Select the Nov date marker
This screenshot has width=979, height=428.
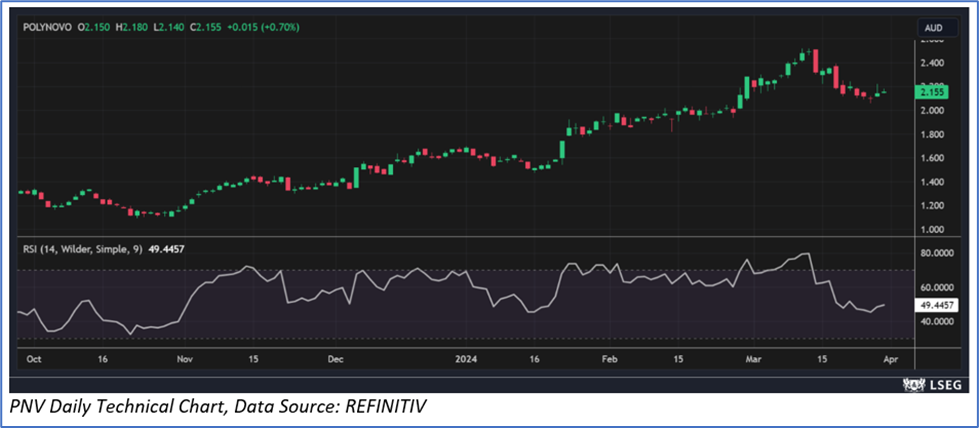tap(184, 357)
